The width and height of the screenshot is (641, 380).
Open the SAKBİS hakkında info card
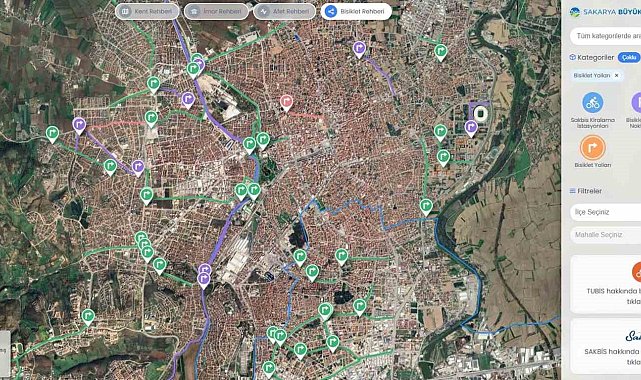tap(605, 346)
